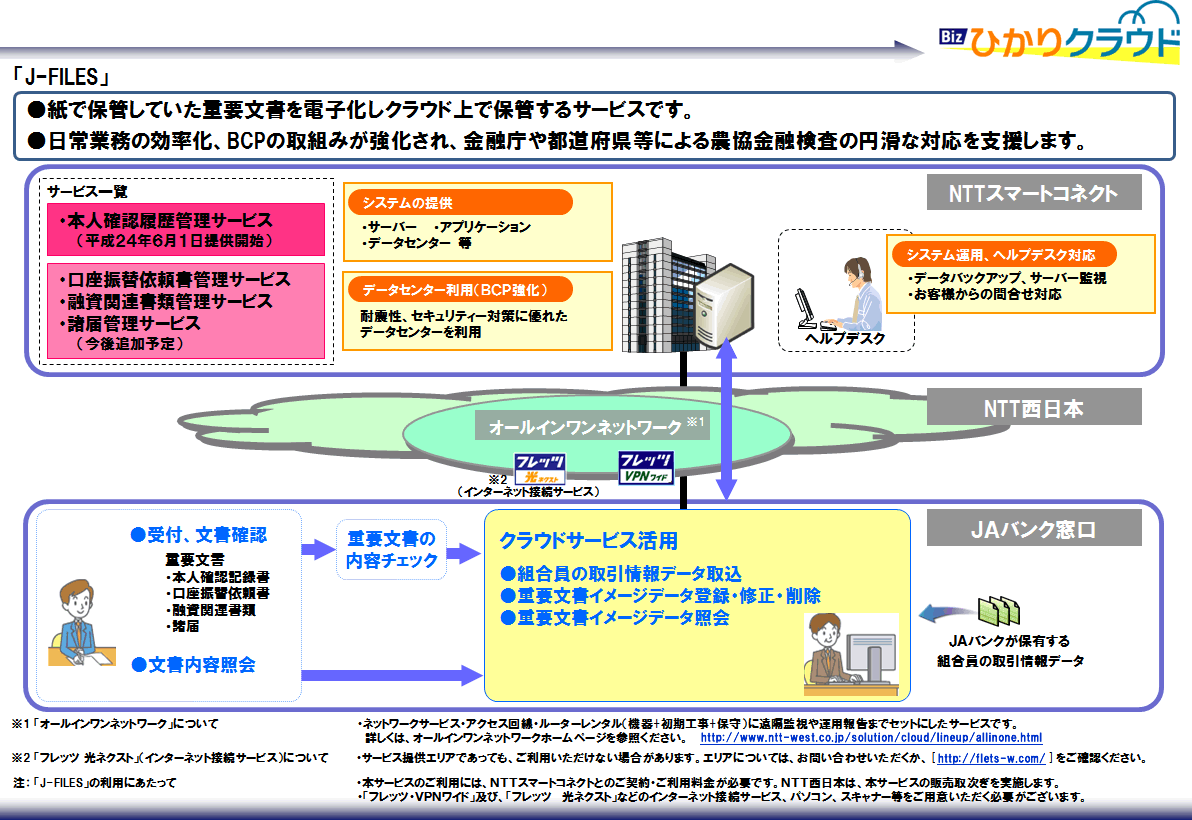Click the フレッツ VPNワイド logo
The width and height of the screenshot is (1192, 820).
point(645,467)
